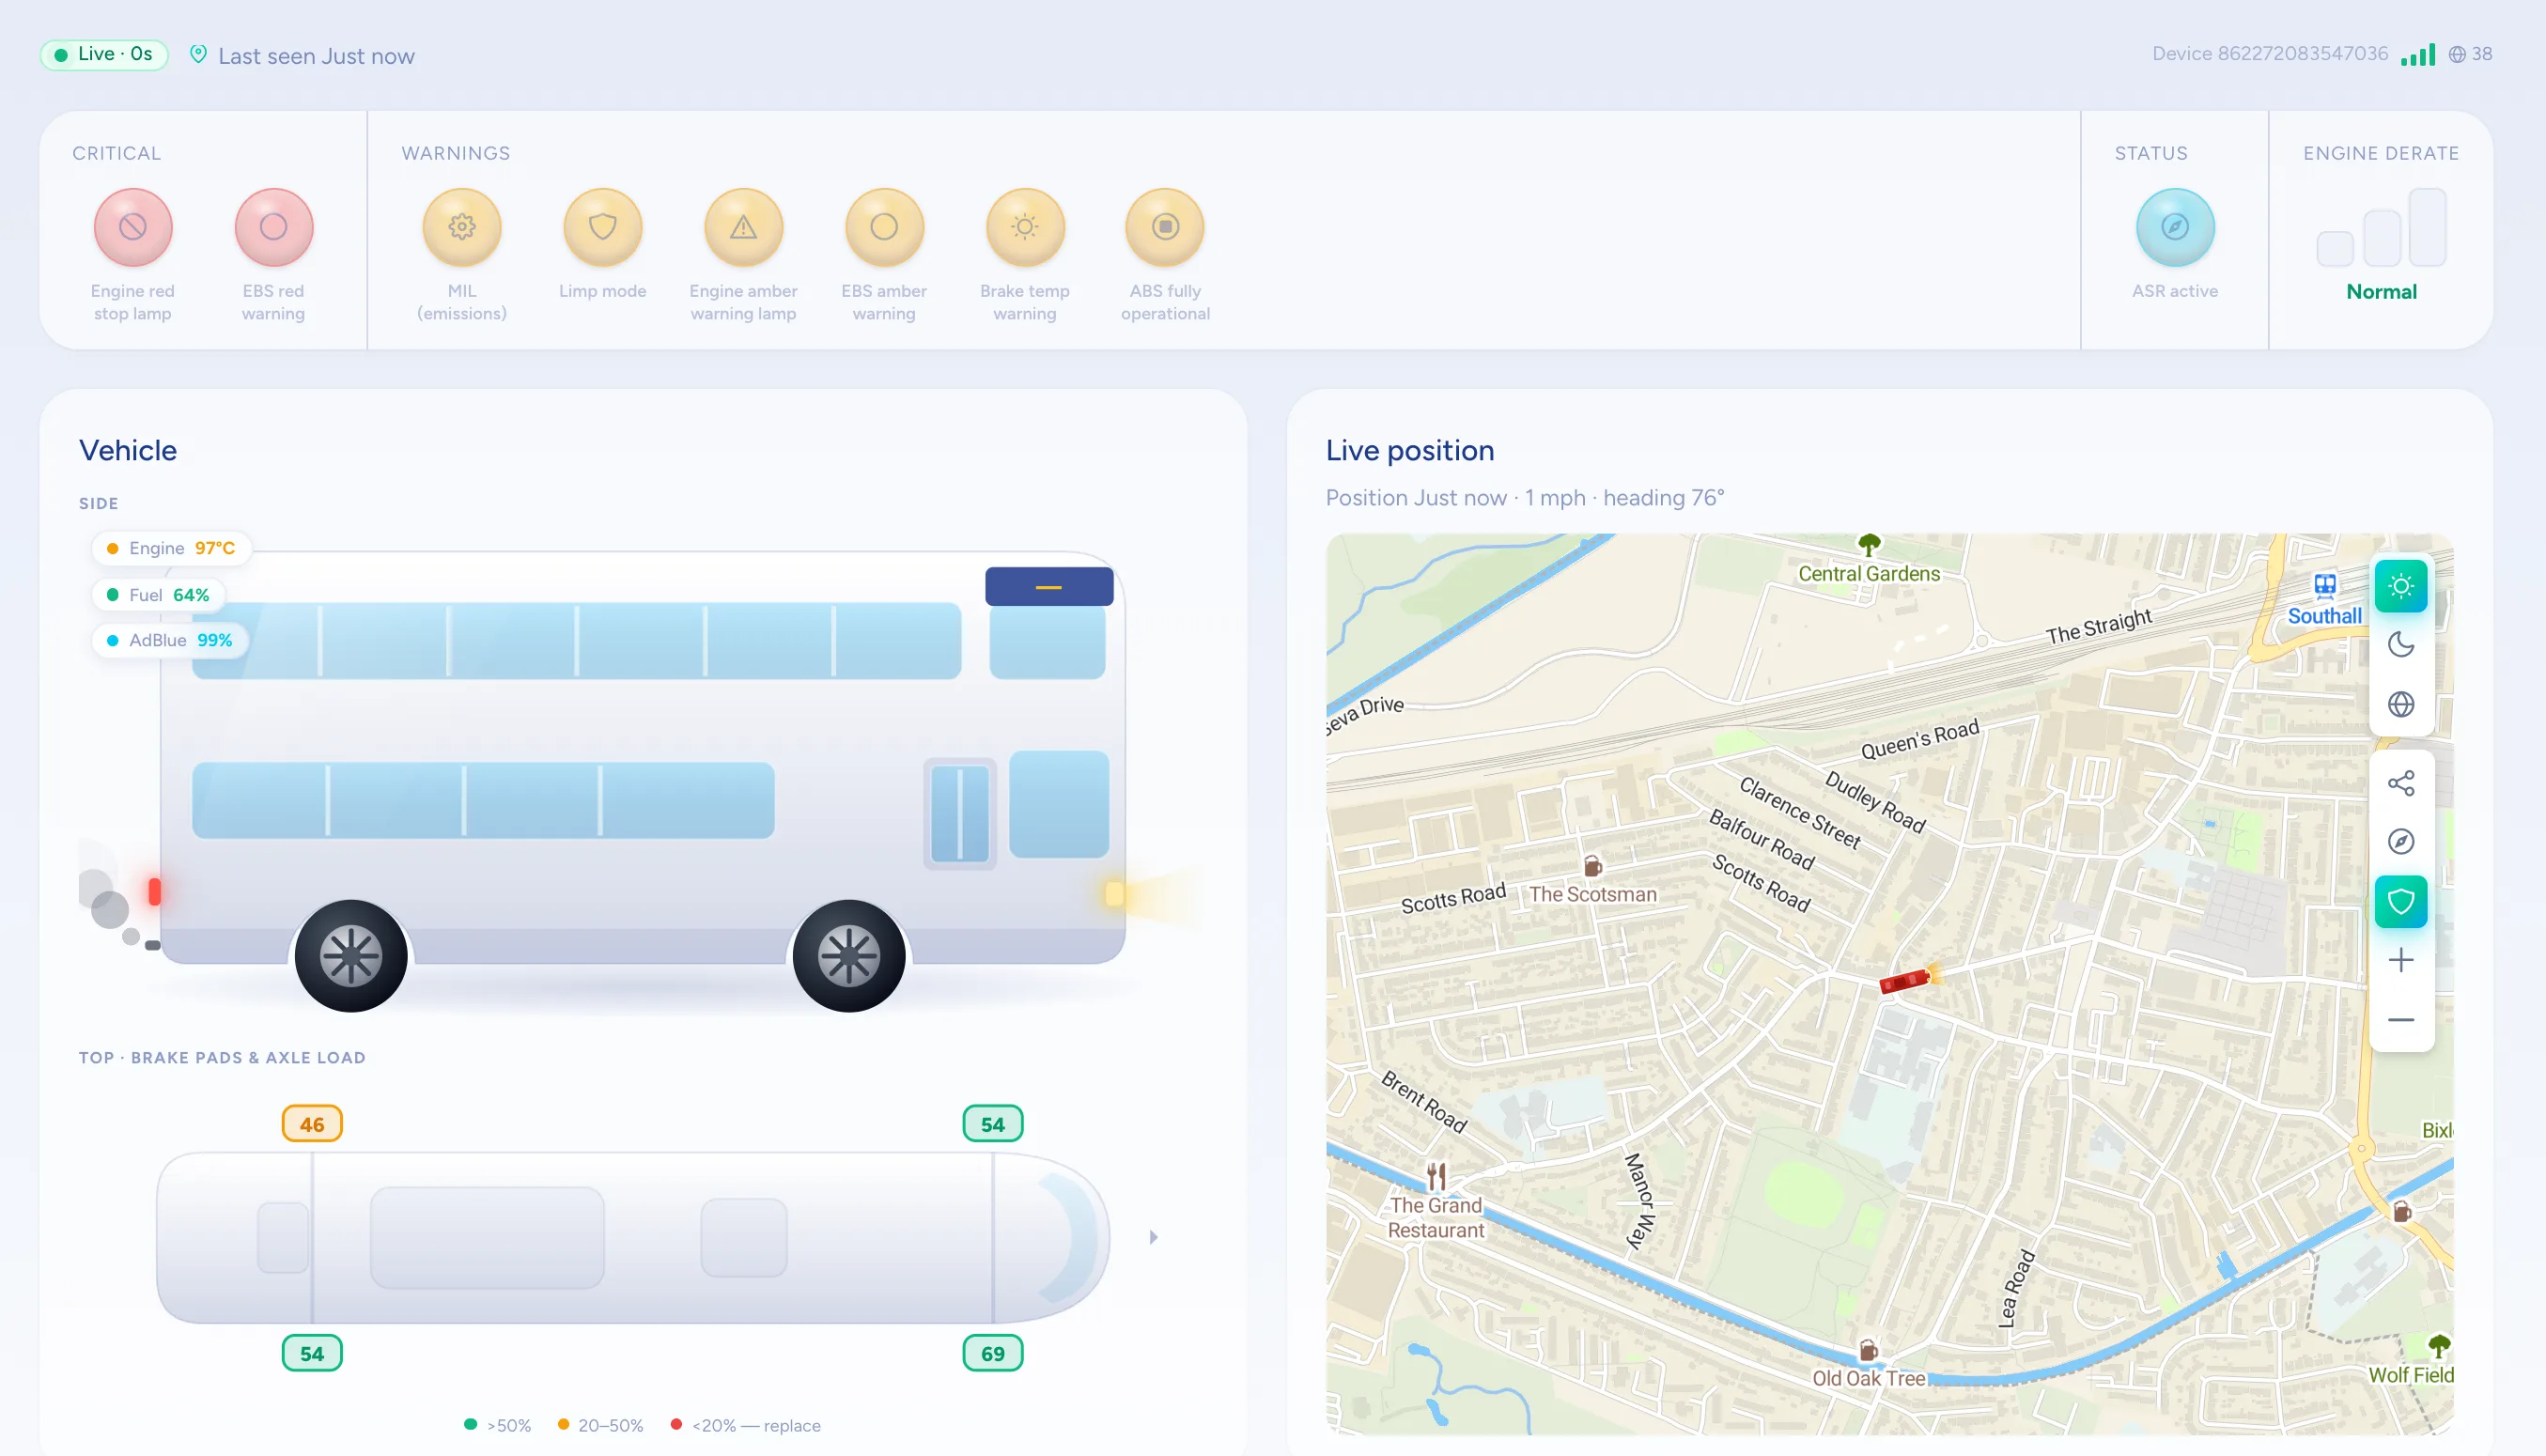Click the EBS amber warning indicator
Viewport: 2546px width, 1456px height.
[884, 227]
